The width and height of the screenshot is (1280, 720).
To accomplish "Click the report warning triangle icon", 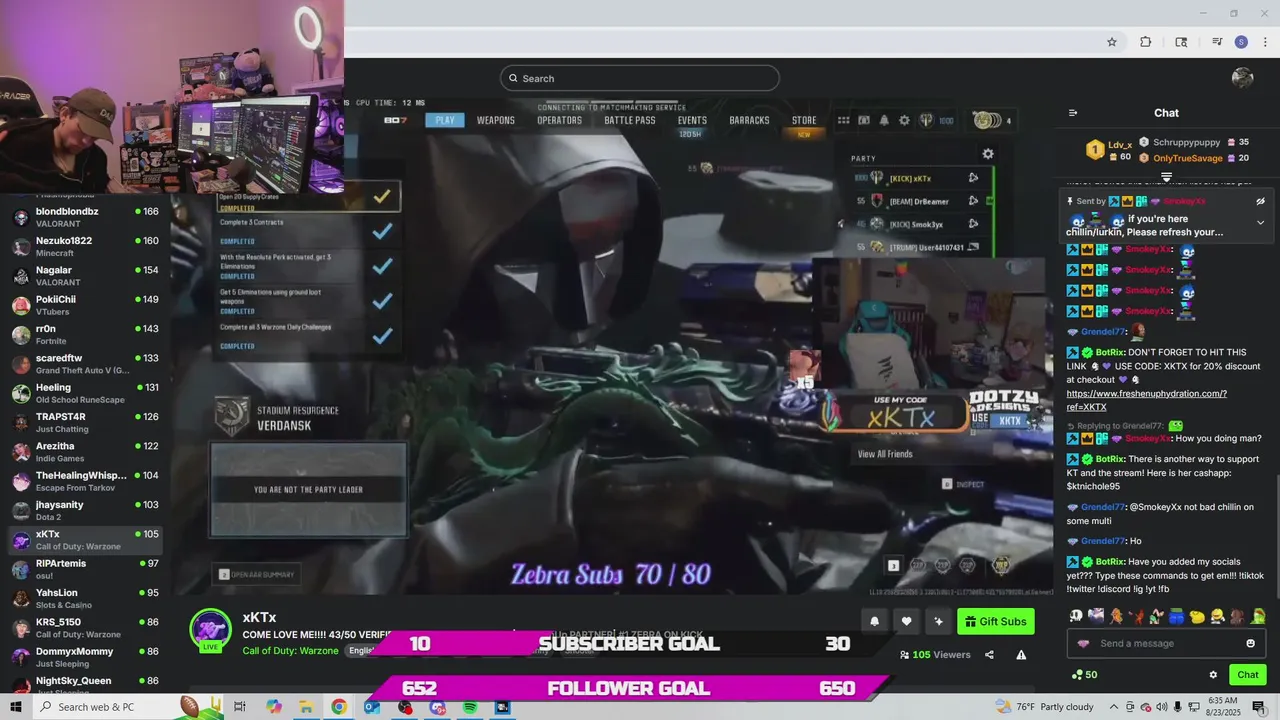I will tap(1021, 655).
